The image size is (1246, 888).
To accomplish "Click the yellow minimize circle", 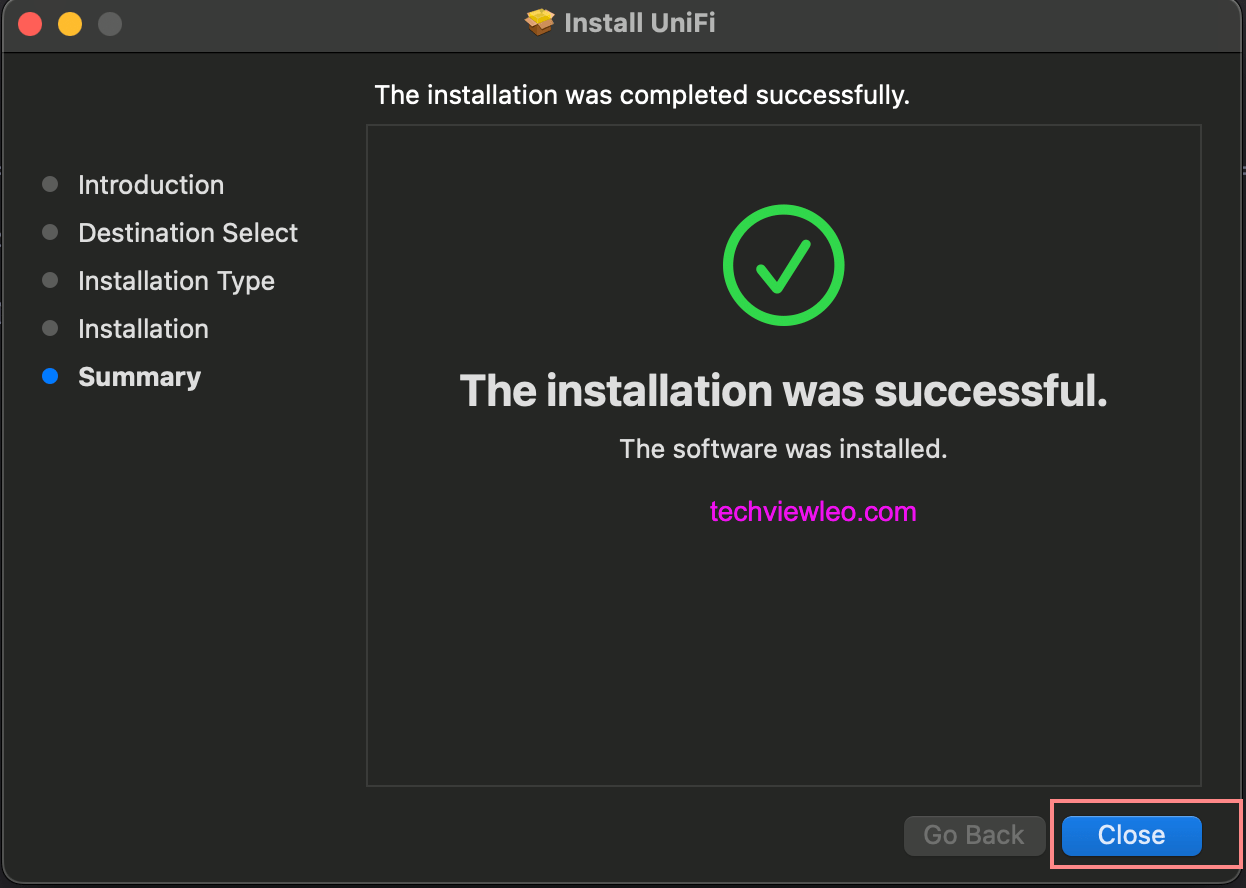I will (69, 23).
